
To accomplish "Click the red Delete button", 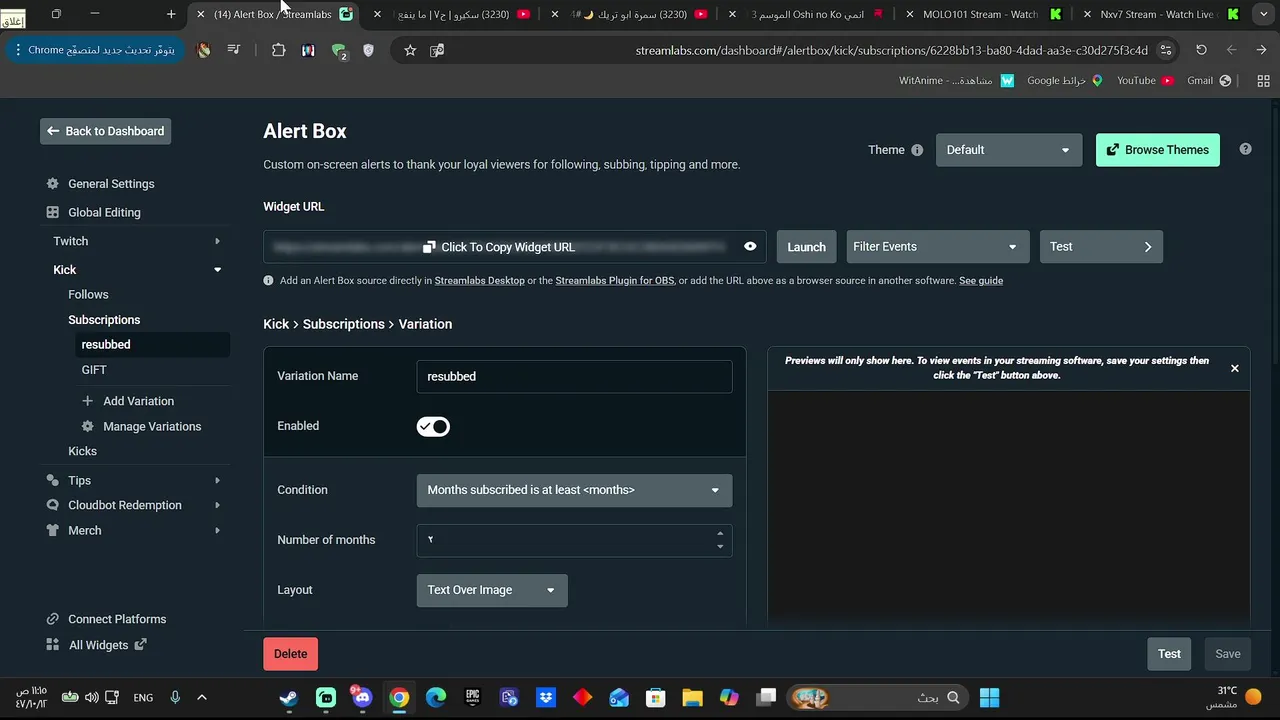I will (x=291, y=654).
